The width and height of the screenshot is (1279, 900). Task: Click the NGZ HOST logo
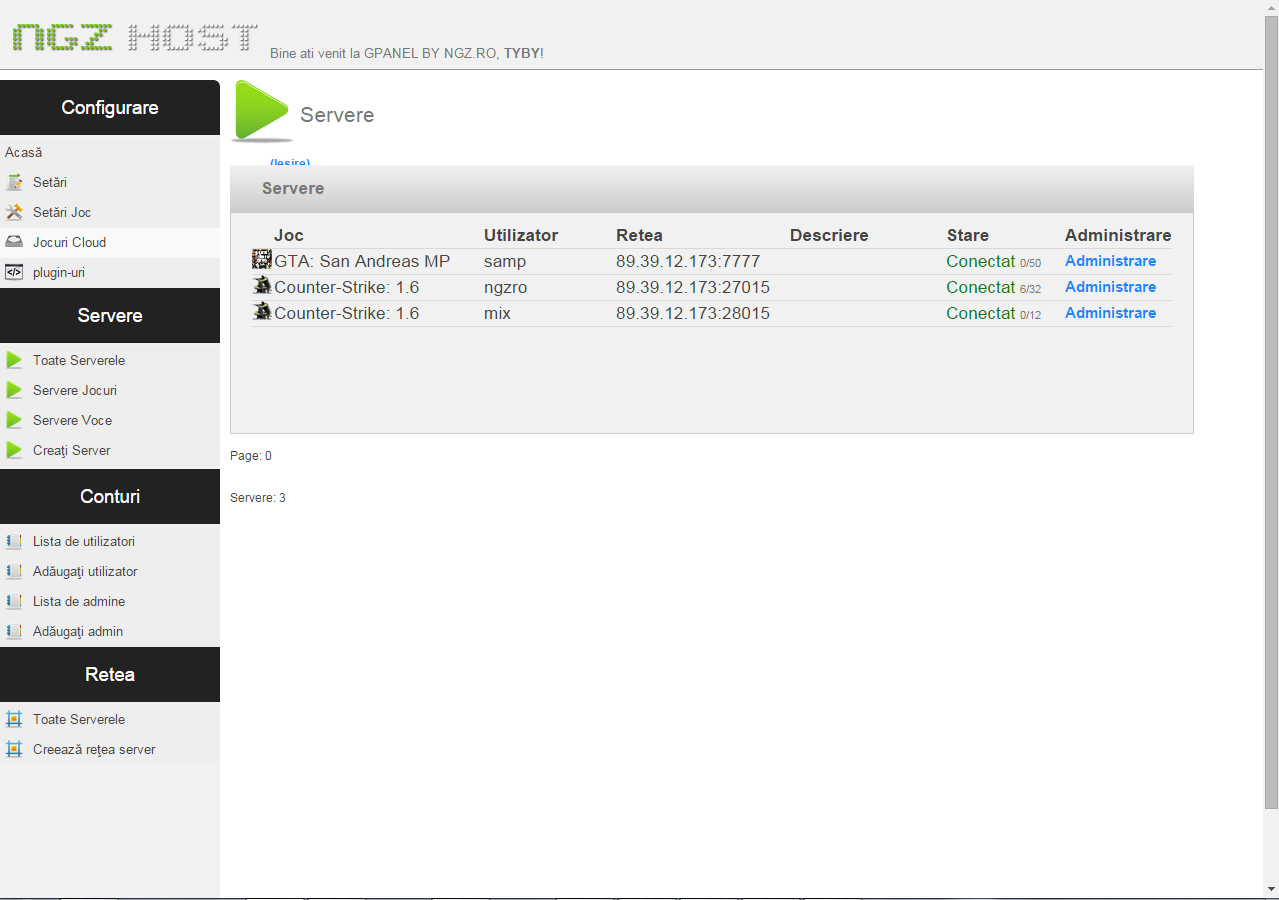[x=135, y=38]
